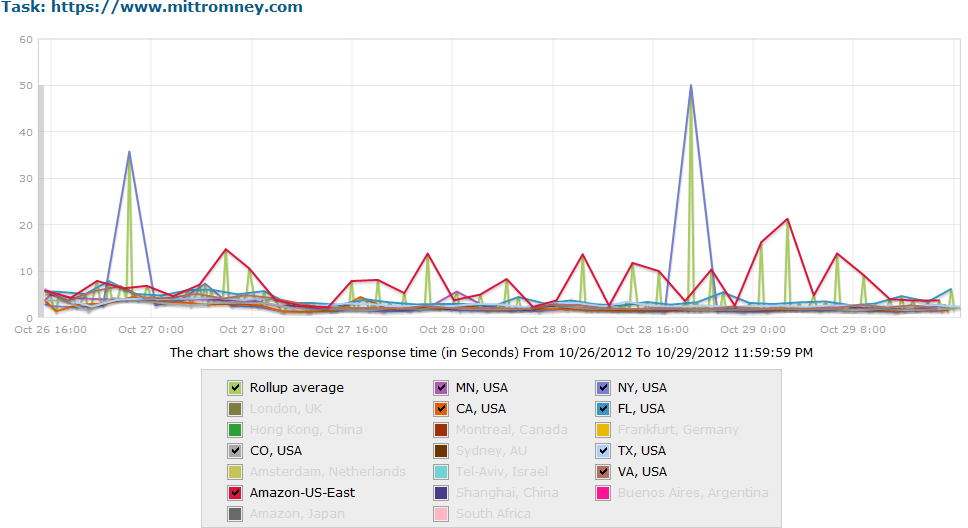Viewport: 968px width, 528px height.
Task: Click the Oct 27 8:00 axis label
Action: point(252,330)
